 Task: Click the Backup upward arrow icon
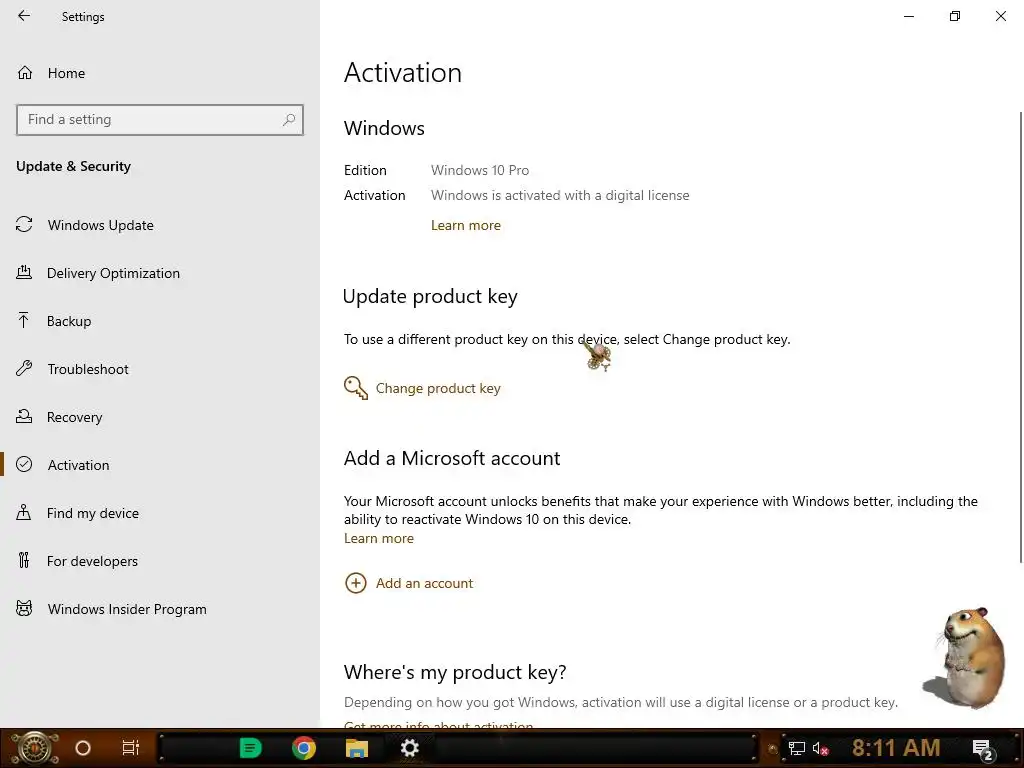tap(24, 320)
